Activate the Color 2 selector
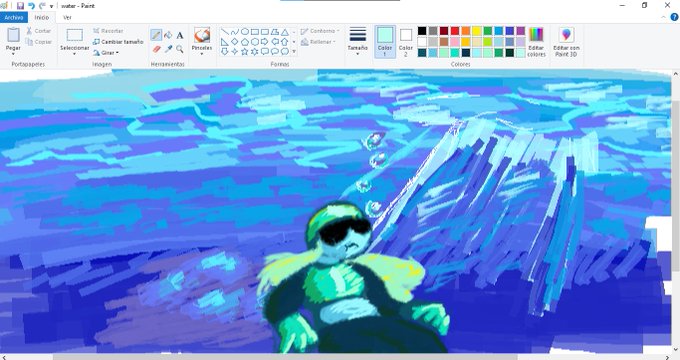The width and height of the screenshot is (680, 360). 405,42
